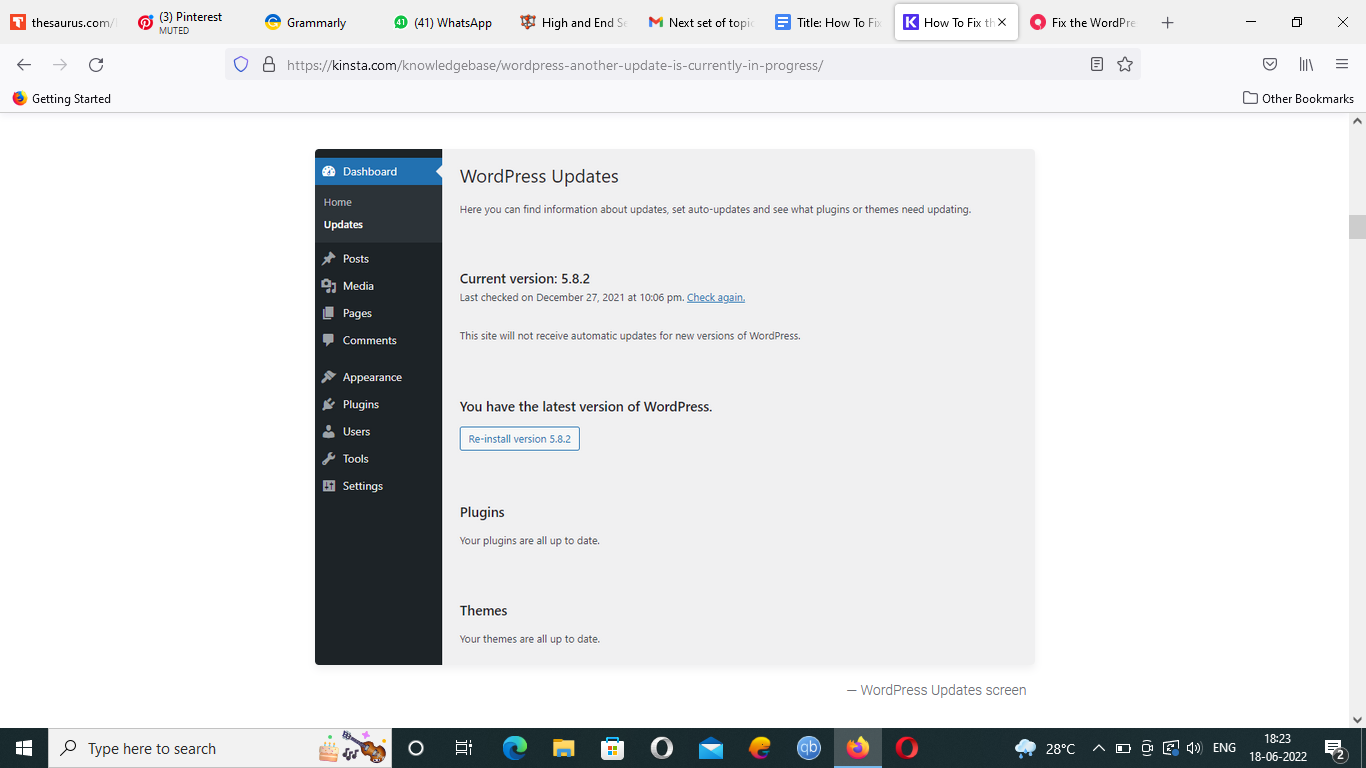Viewport: 1366px width, 768px height.
Task: Click 'Your themes are all up to date.' text
Action: 529,639
